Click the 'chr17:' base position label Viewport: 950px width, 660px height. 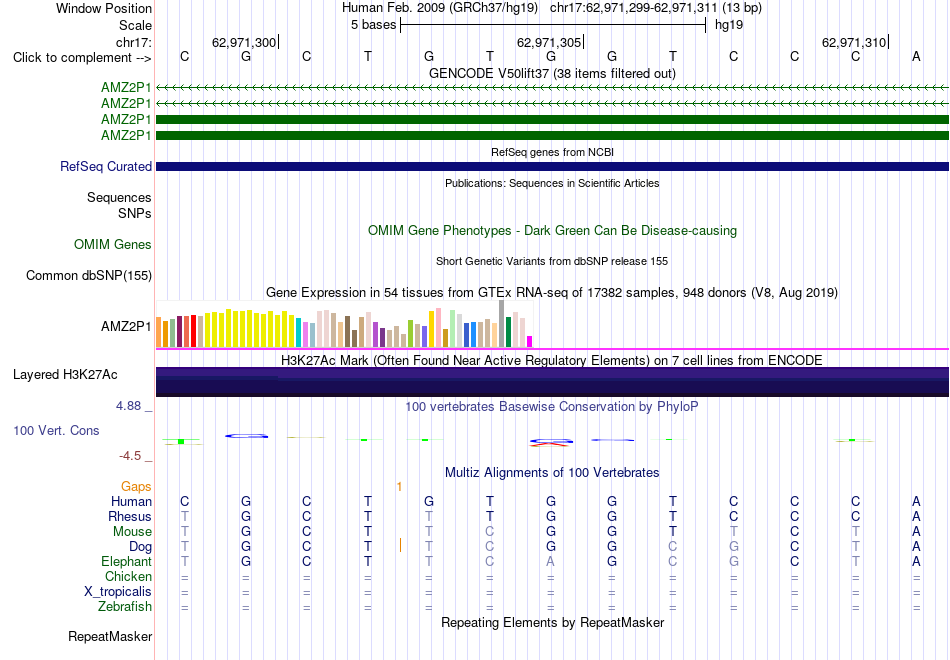[x=133, y=42]
